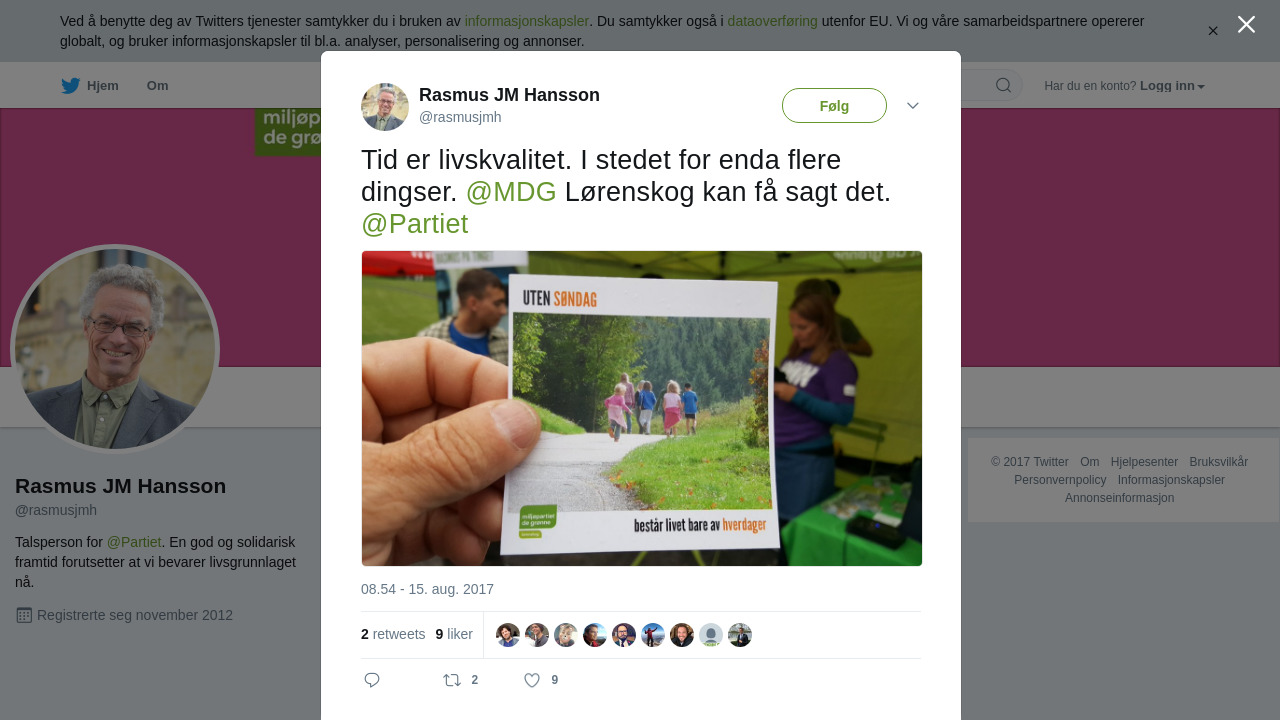
Task: Click the search magnifier icon
Action: click(1003, 85)
